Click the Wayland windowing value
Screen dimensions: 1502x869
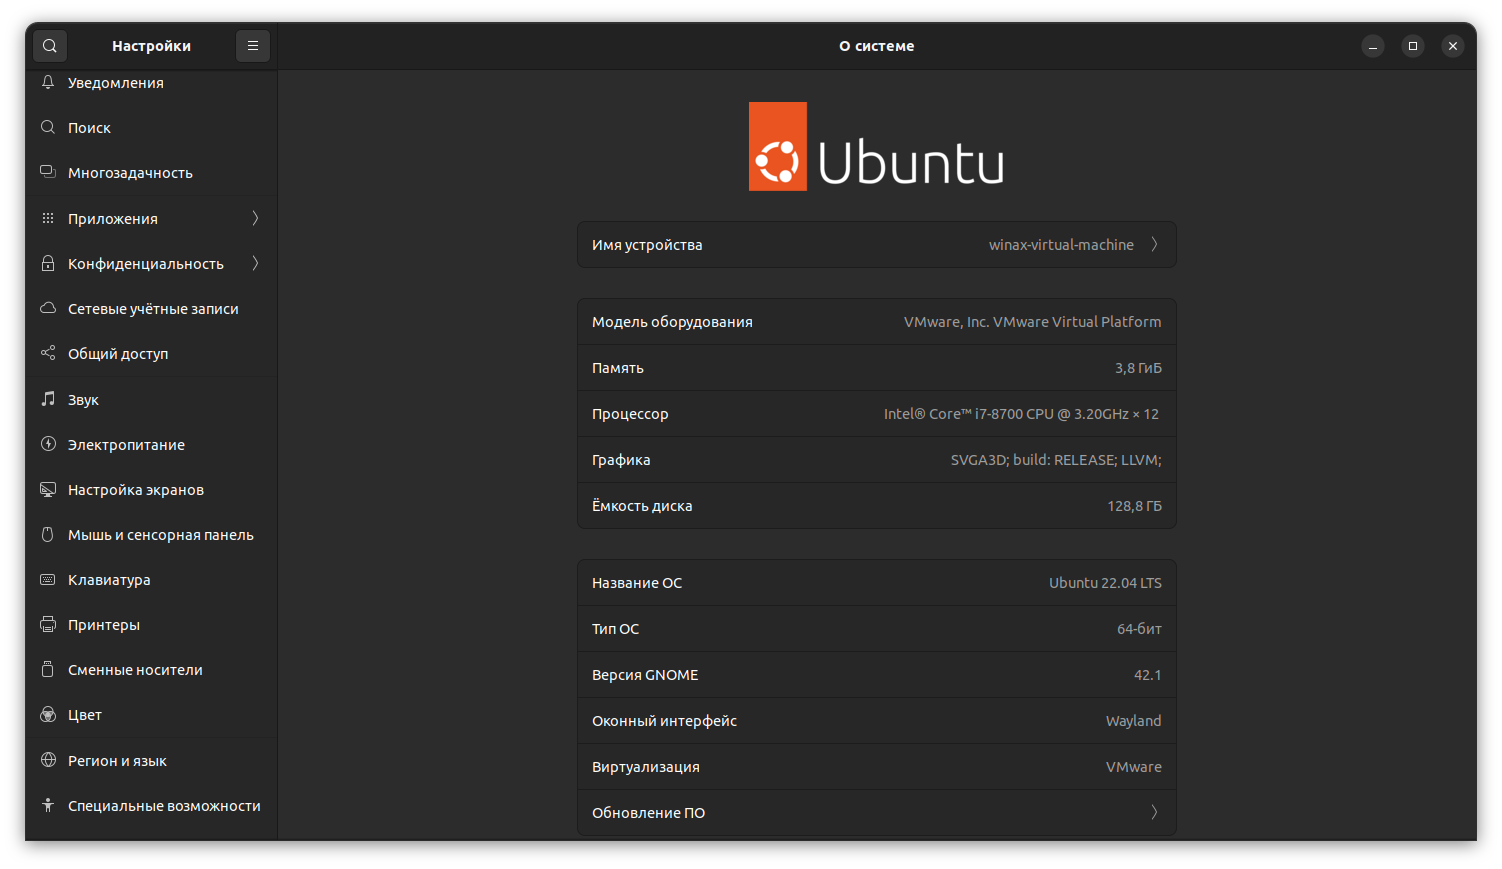pyautogui.click(x=1133, y=721)
